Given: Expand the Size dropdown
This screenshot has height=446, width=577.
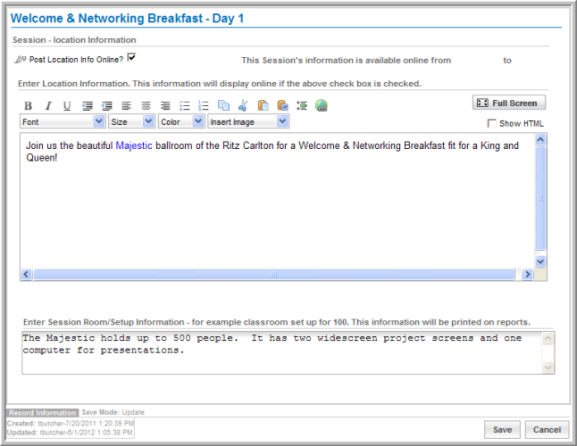Looking at the screenshot, I should point(132,121).
